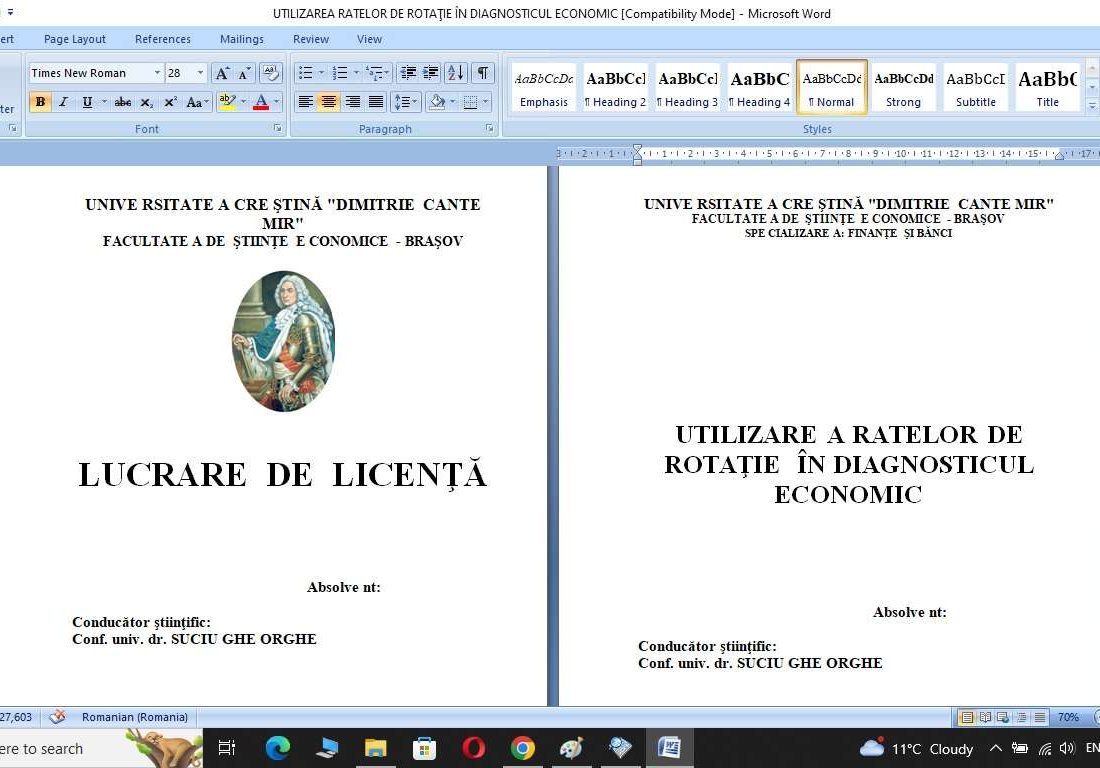The width and height of the screenshot is (1100, 768).
Task: Toggle Italic formatting
Action: coord(63,102)
